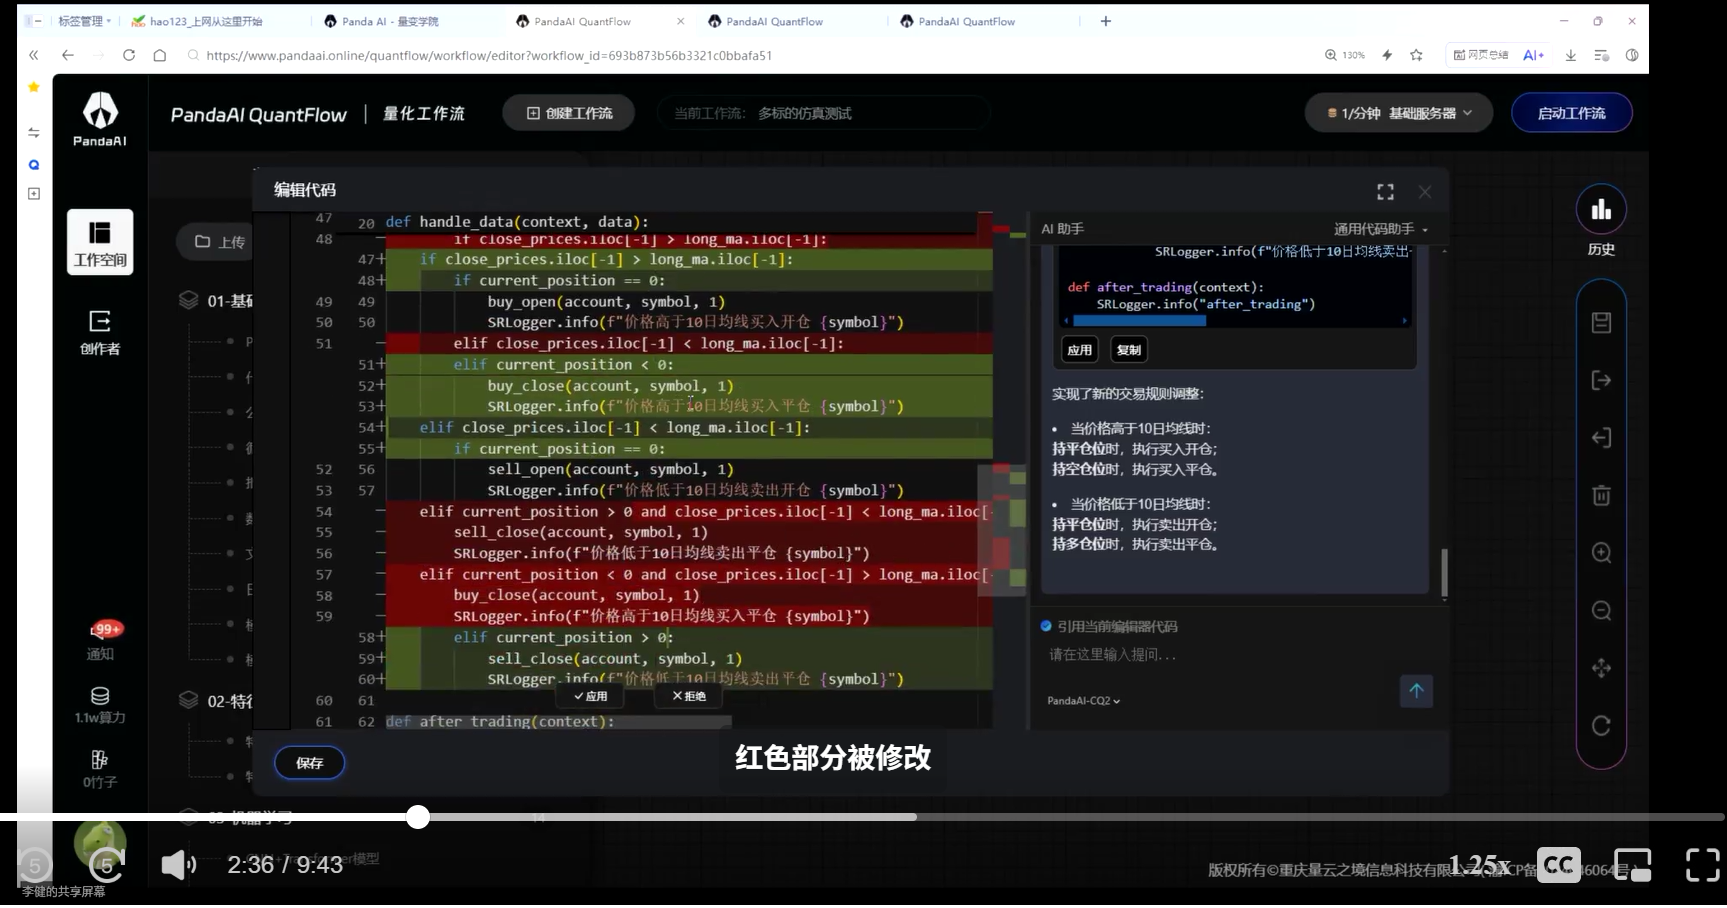Mute the video with the speaker icon

[x=178, y=864]
